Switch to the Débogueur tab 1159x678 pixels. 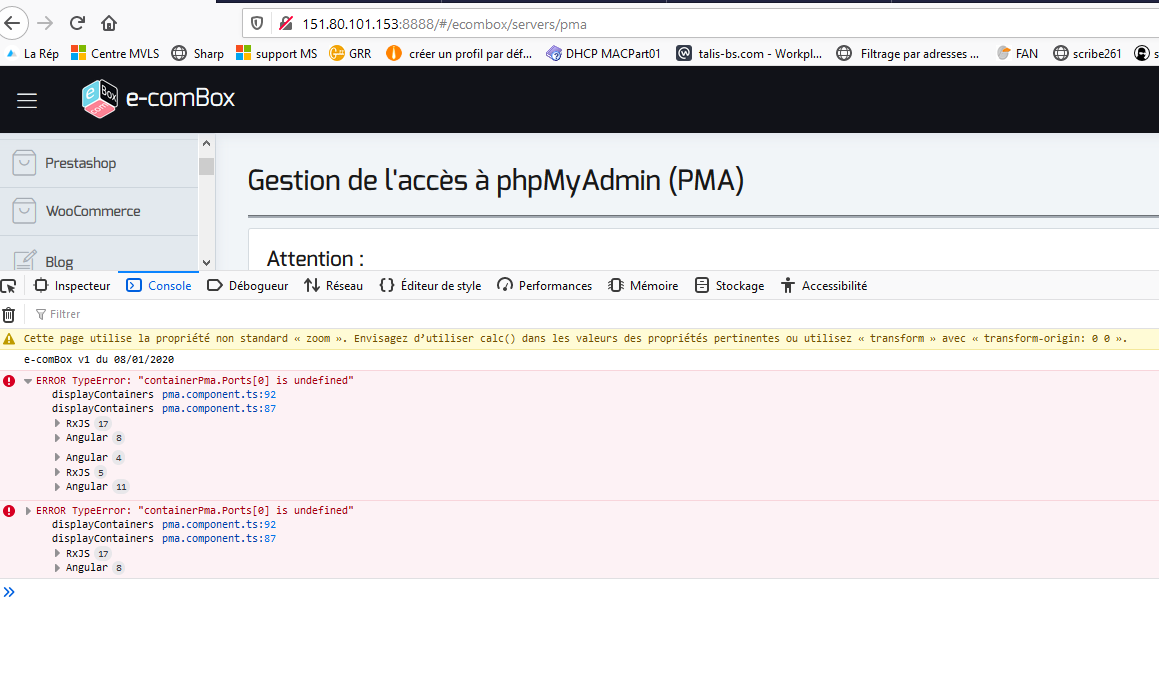pos(248,285)
